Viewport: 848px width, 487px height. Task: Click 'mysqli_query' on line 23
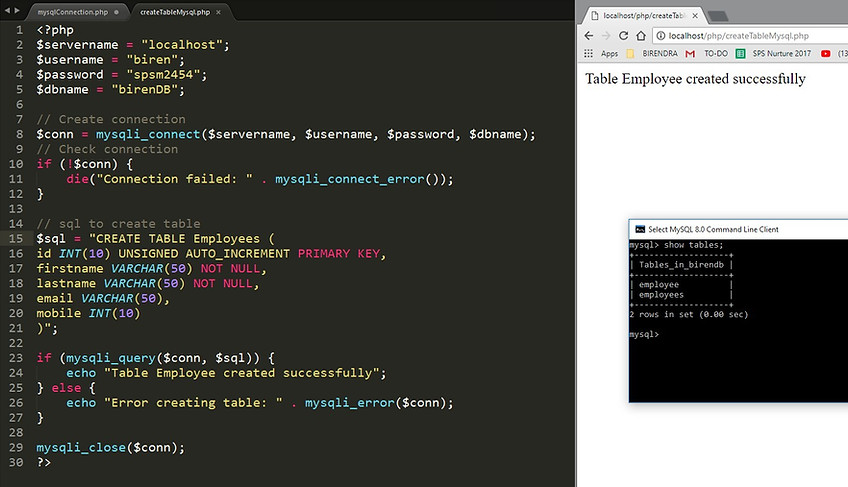click(111, 358)
